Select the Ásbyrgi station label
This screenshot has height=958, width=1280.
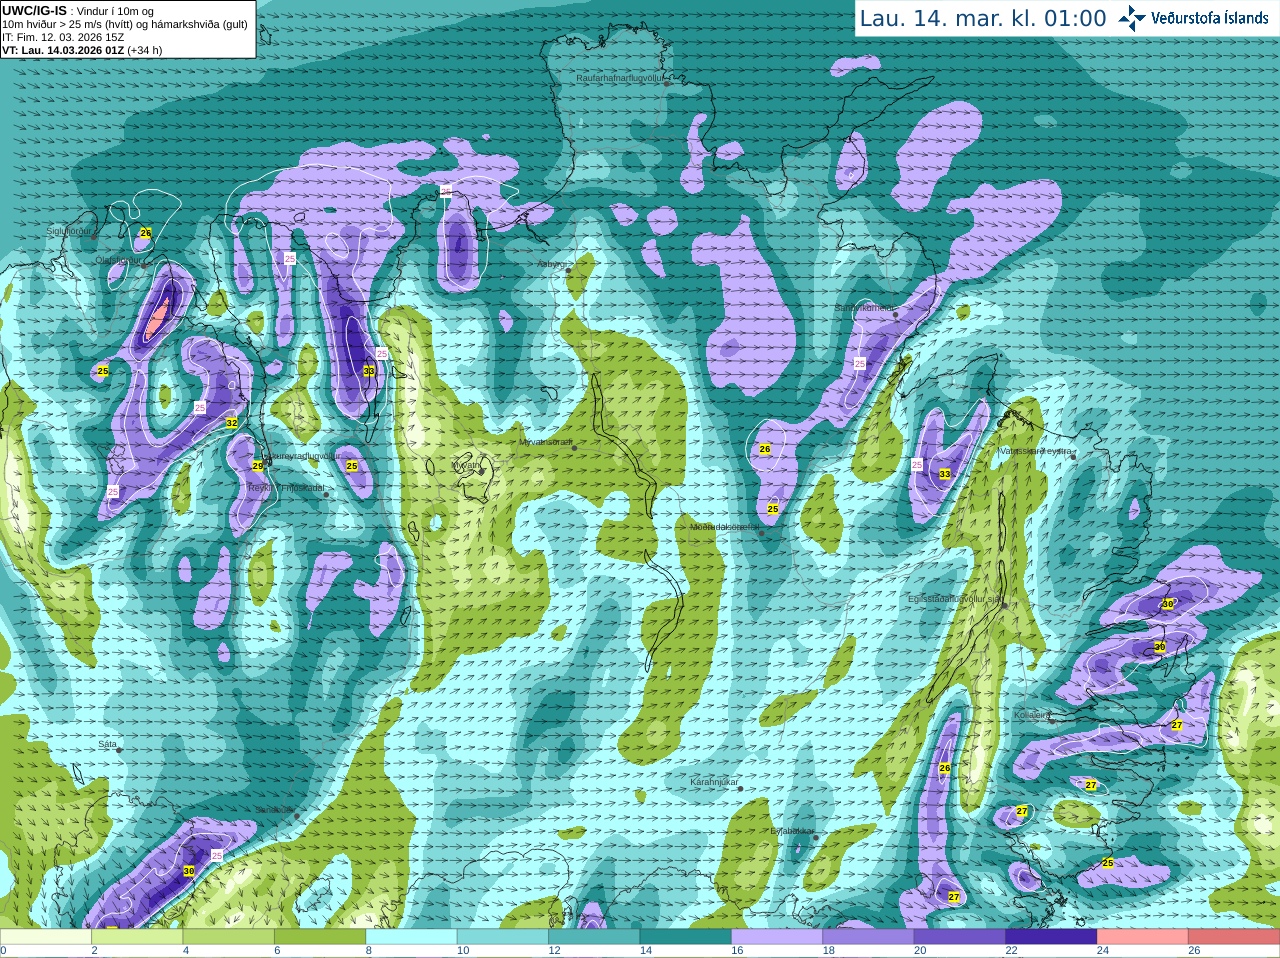[x=551, y=265]
